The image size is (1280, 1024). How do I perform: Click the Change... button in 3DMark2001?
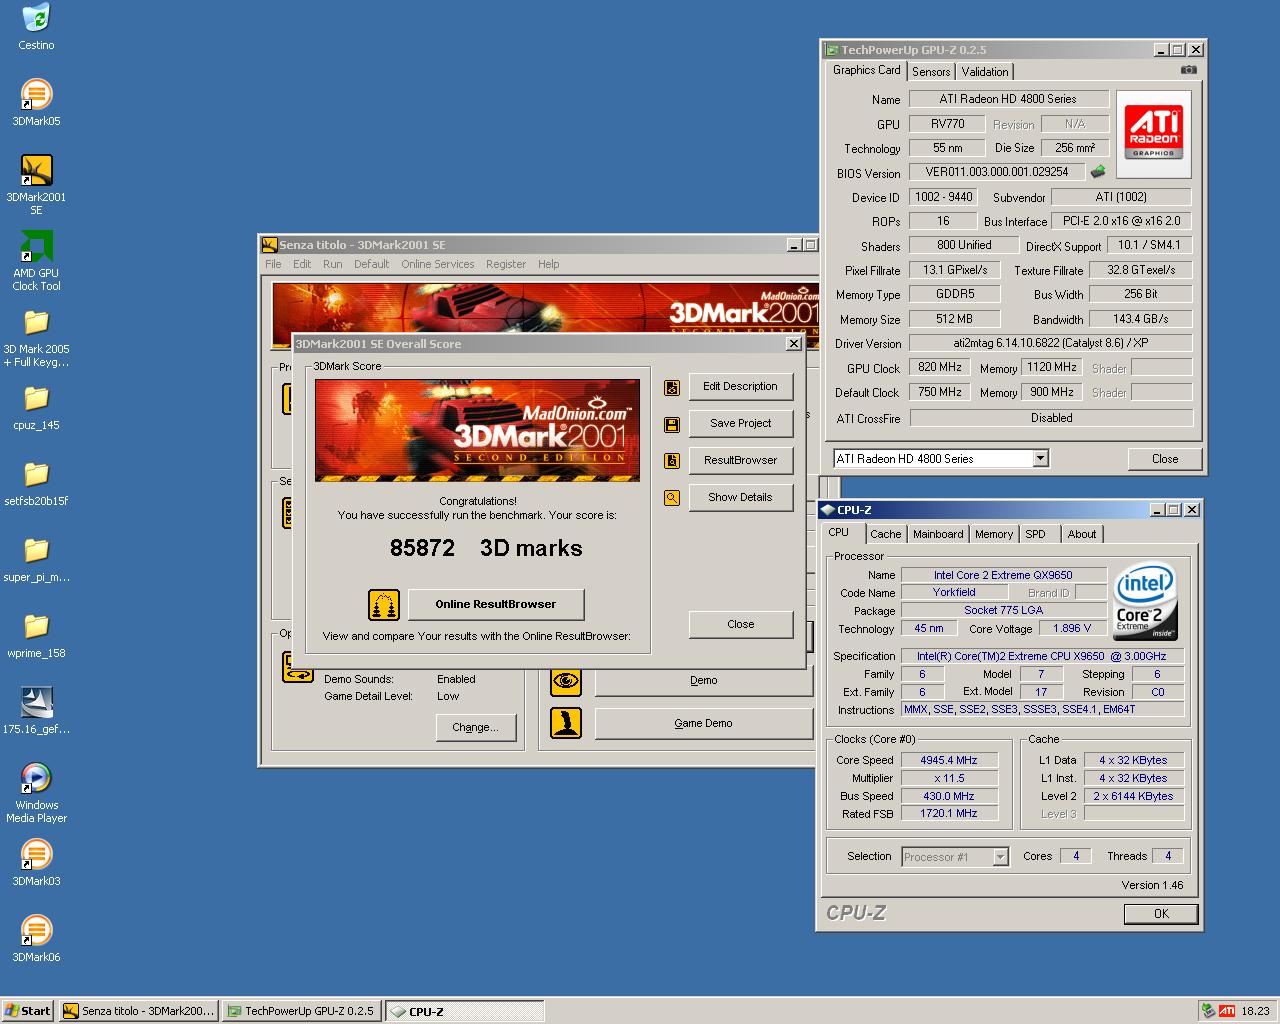(x=475, y=727)
